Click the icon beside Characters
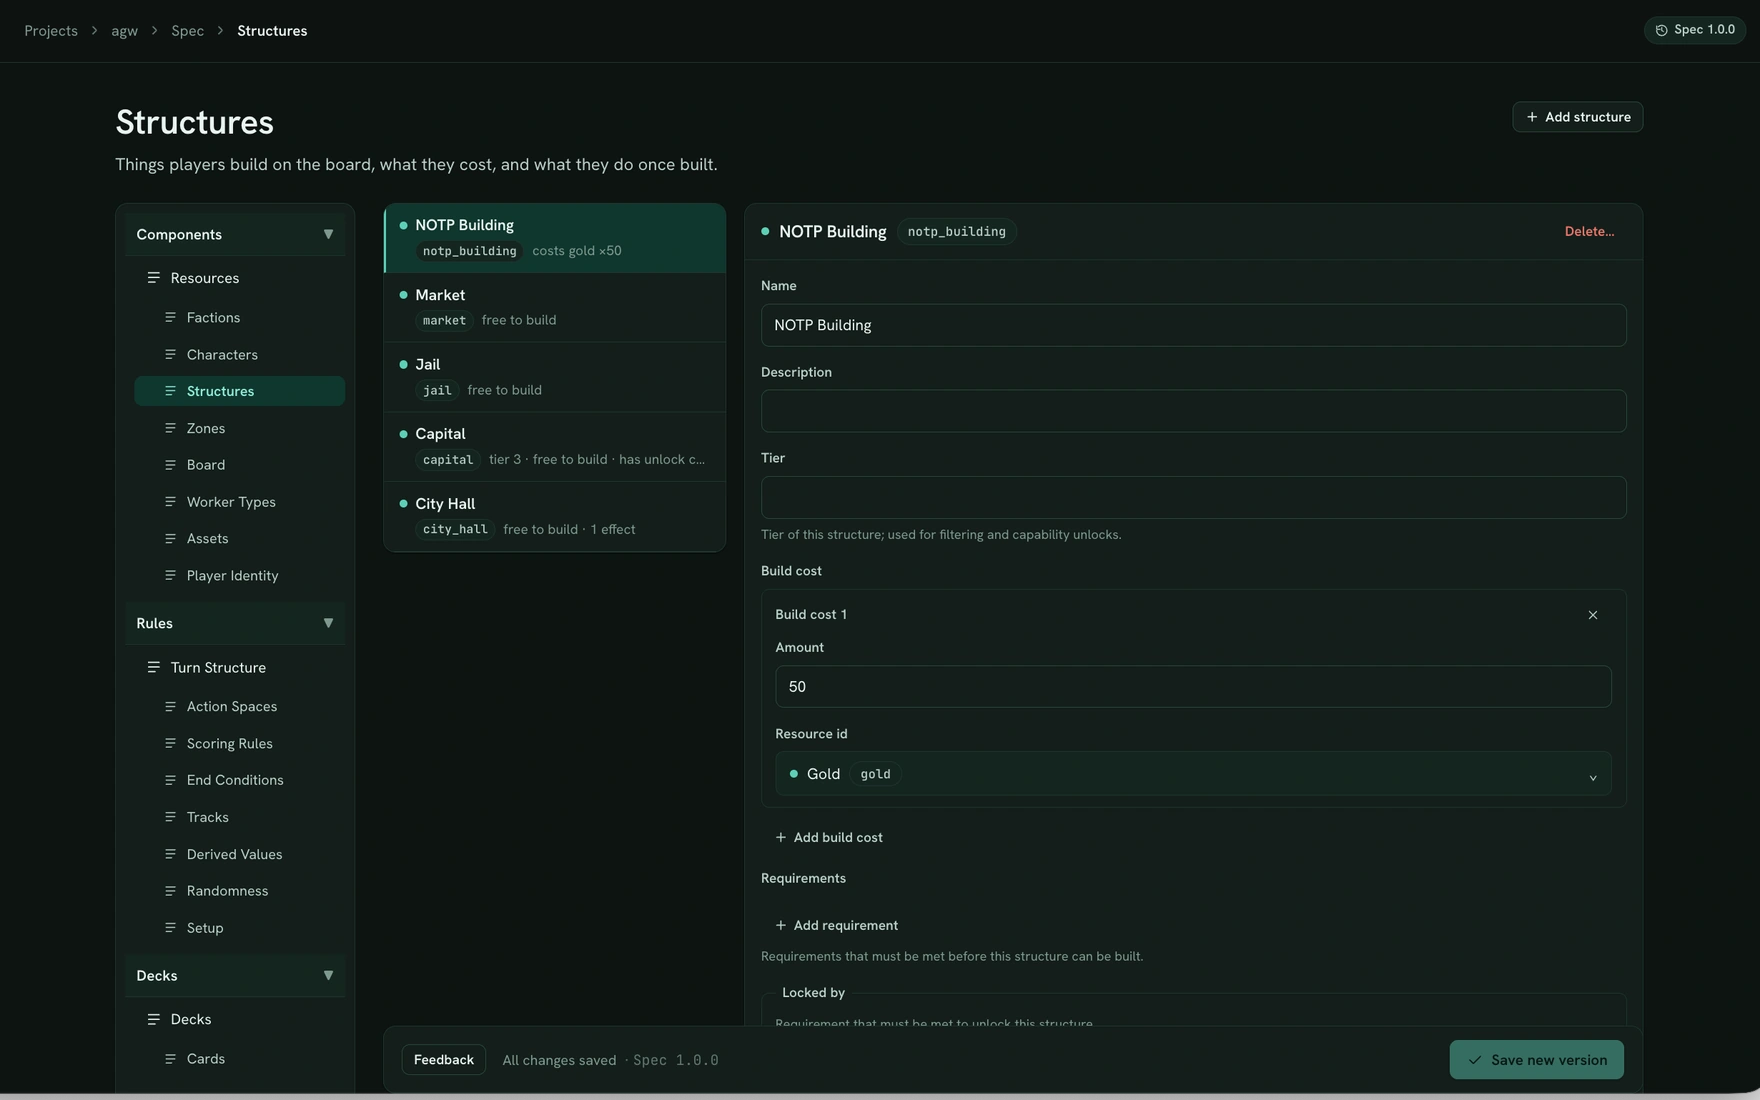The width and height of the screenshot is (1760, 1100). click(x=170, y=354)
